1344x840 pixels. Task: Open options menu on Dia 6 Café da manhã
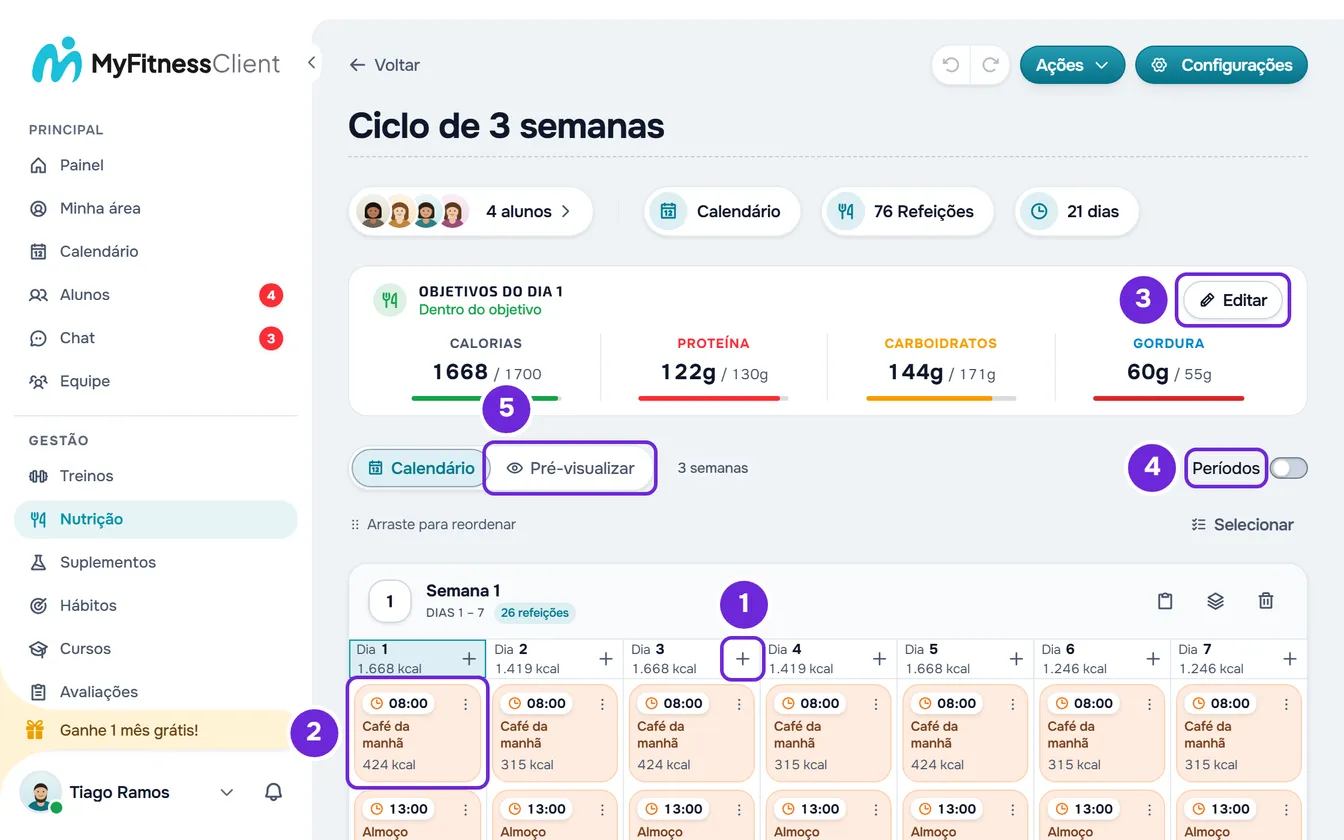click(x=1150, y=704)
